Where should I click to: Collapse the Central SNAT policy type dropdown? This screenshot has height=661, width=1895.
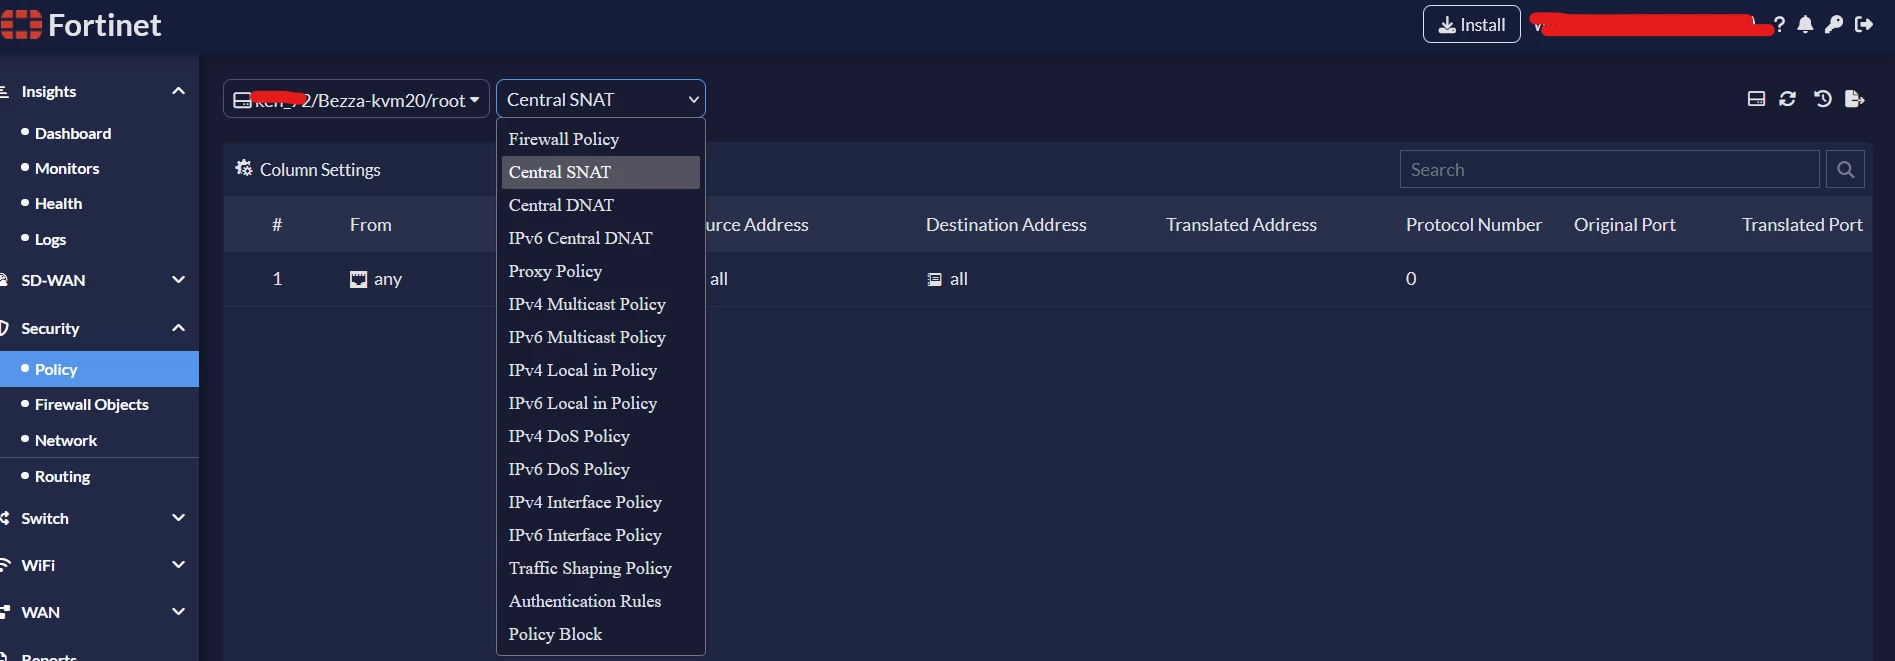[601, 99]
